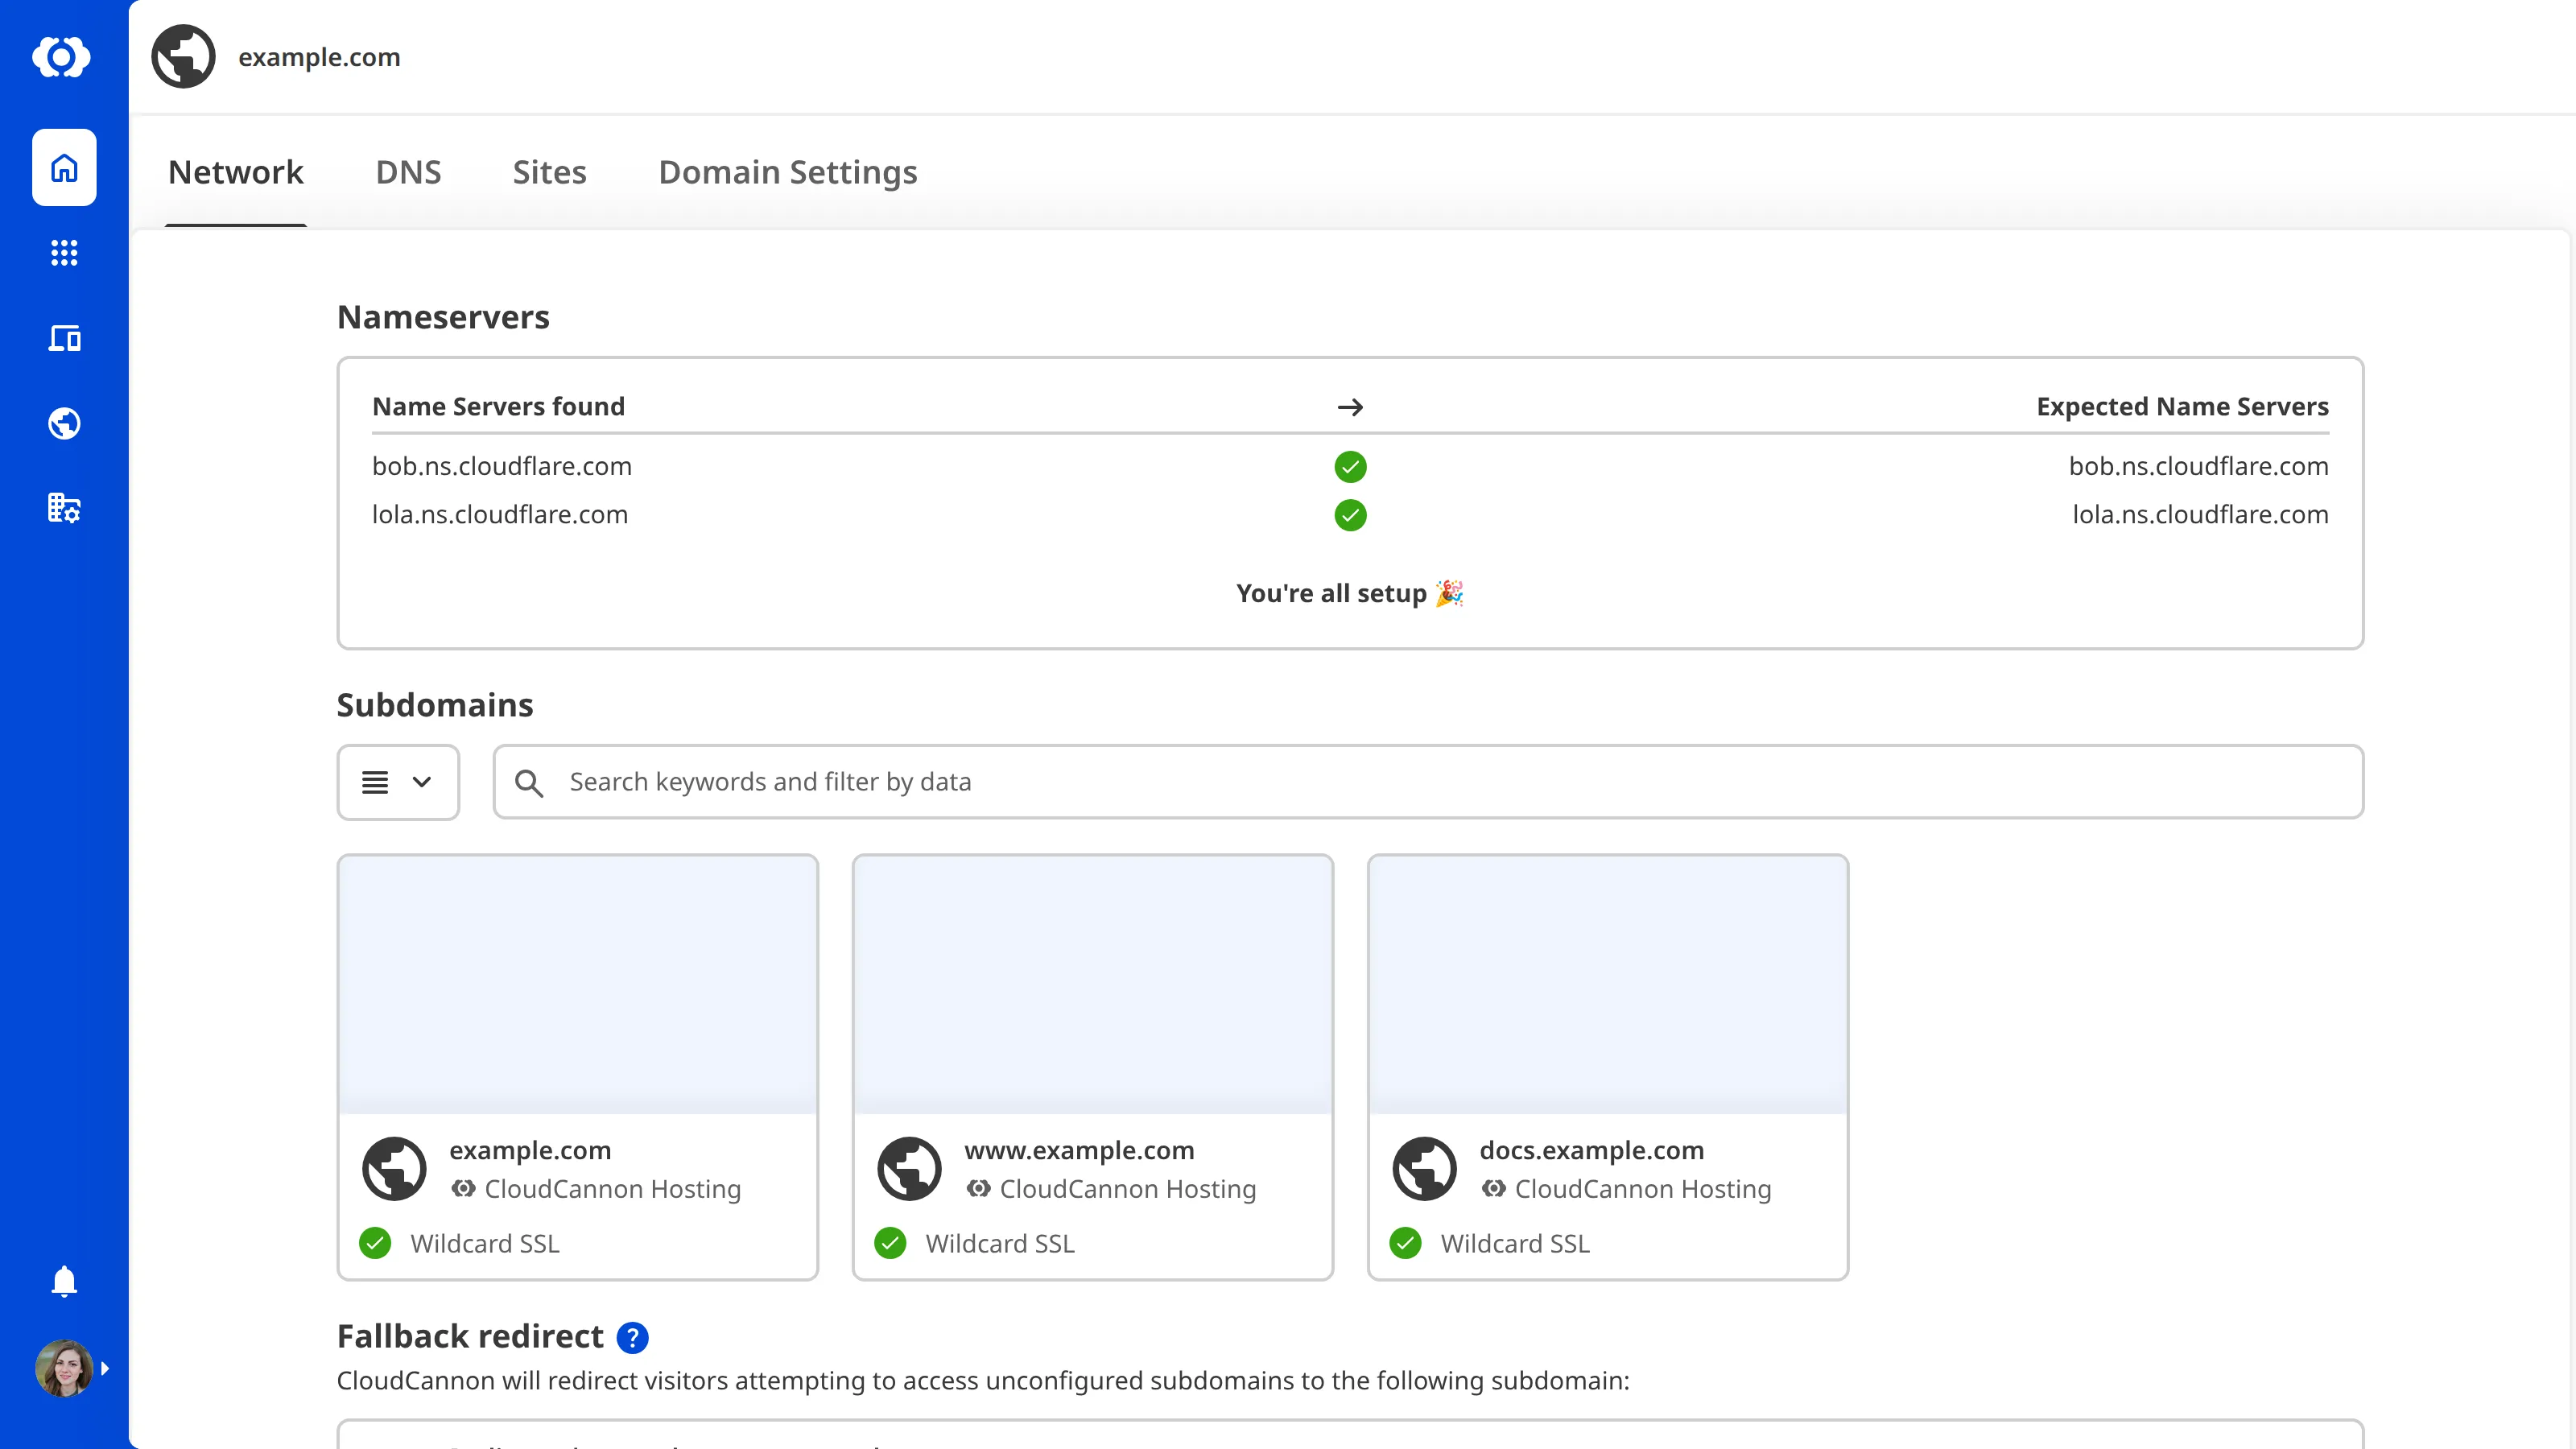
Task: Select the Sites tab
Action: tap(549, 172)
